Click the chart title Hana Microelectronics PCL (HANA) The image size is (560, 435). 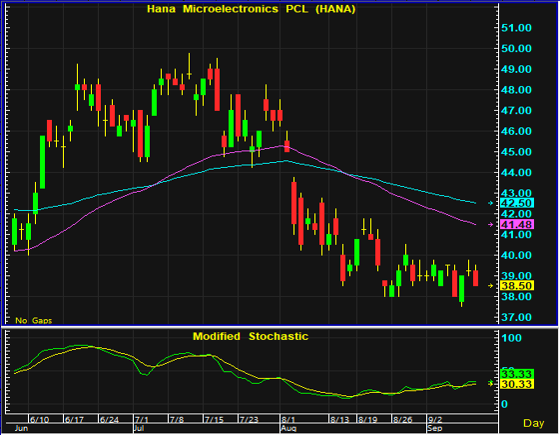click(251, 9)
